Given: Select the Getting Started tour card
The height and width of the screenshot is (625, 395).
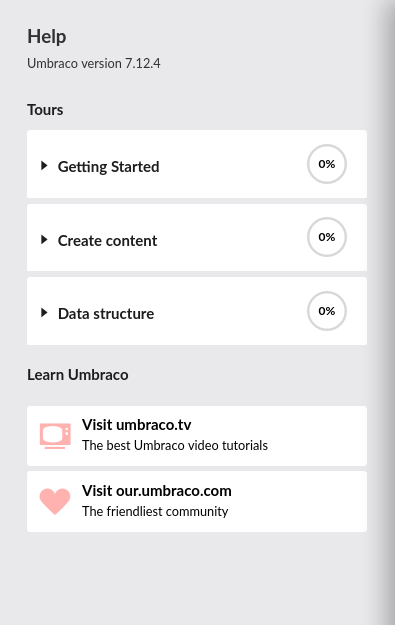Looking at the screenshot, I should pyautogui.click(x=197, y=164).
